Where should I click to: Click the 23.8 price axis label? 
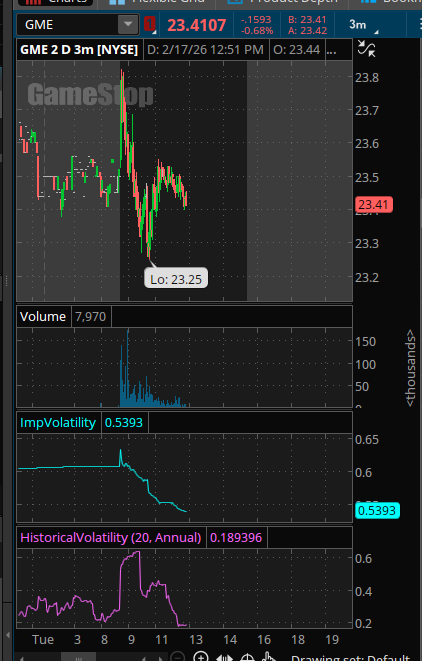[367, 78]
